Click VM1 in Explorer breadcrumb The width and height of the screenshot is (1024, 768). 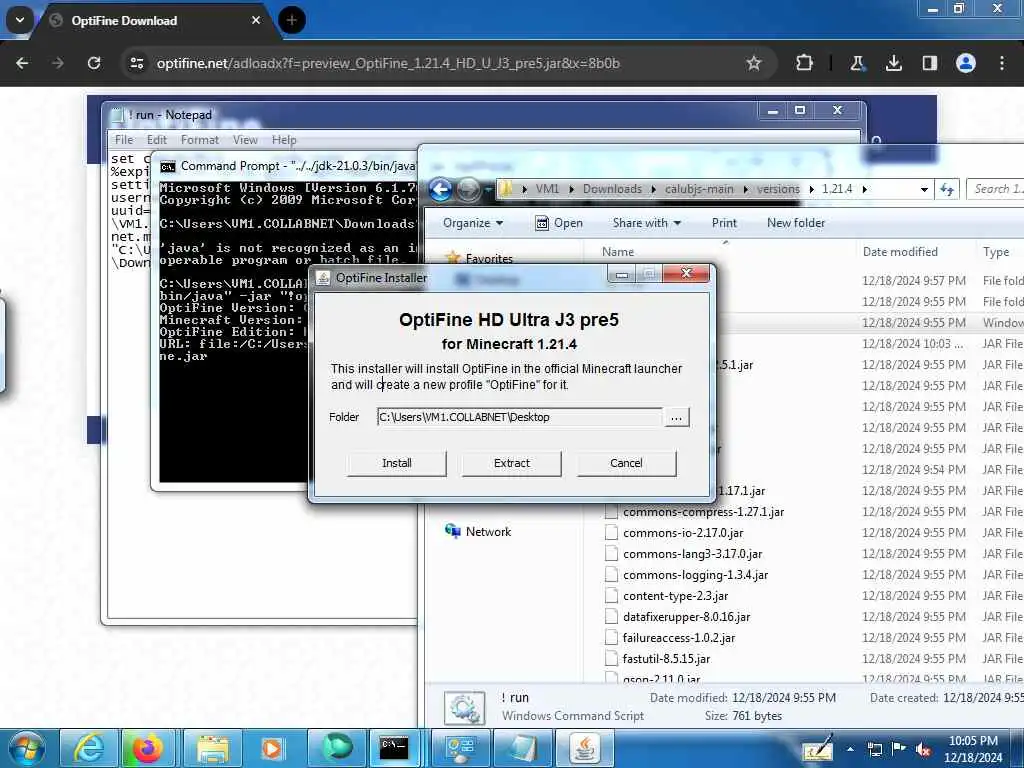click(x=547, y=189)
